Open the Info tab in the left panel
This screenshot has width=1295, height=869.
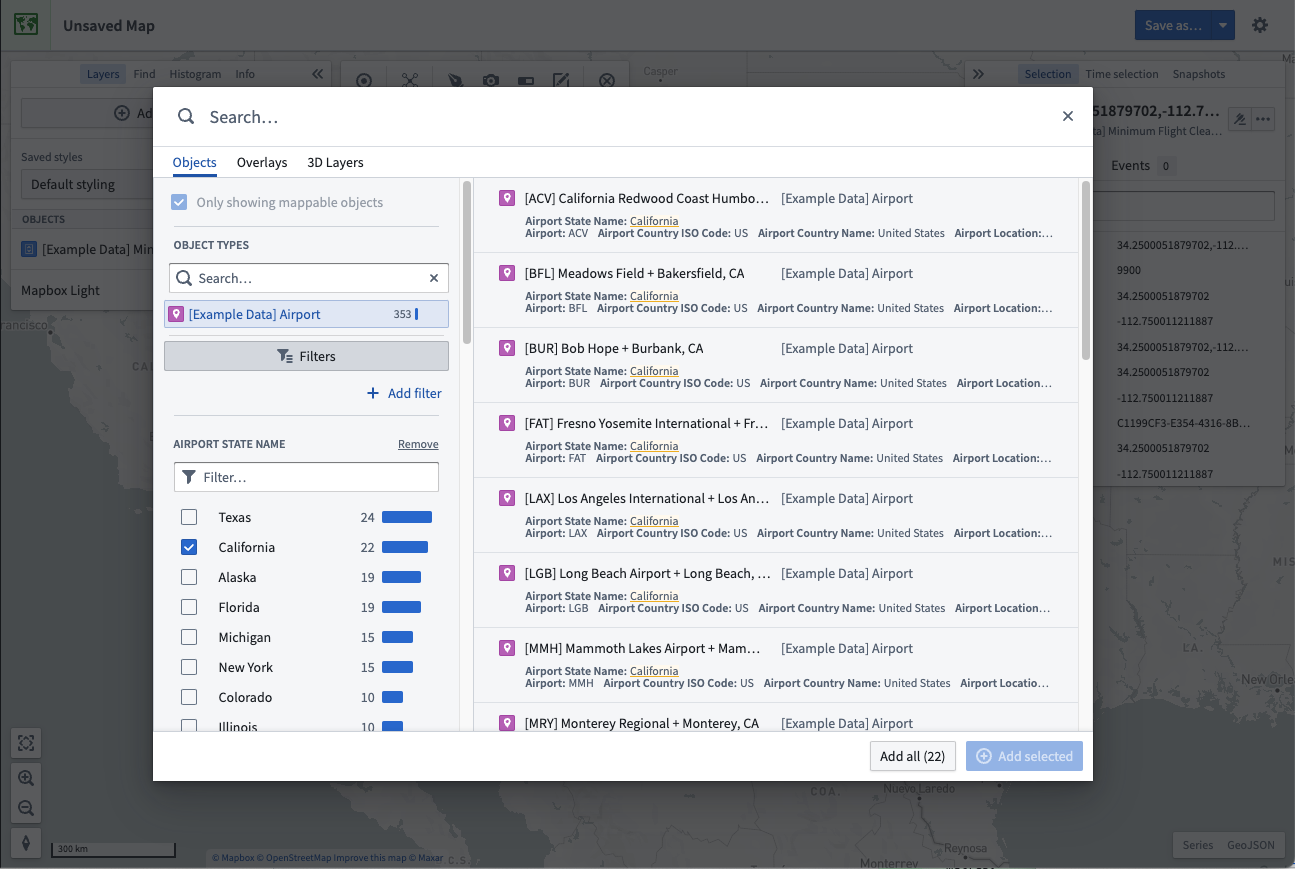(245, 74)
